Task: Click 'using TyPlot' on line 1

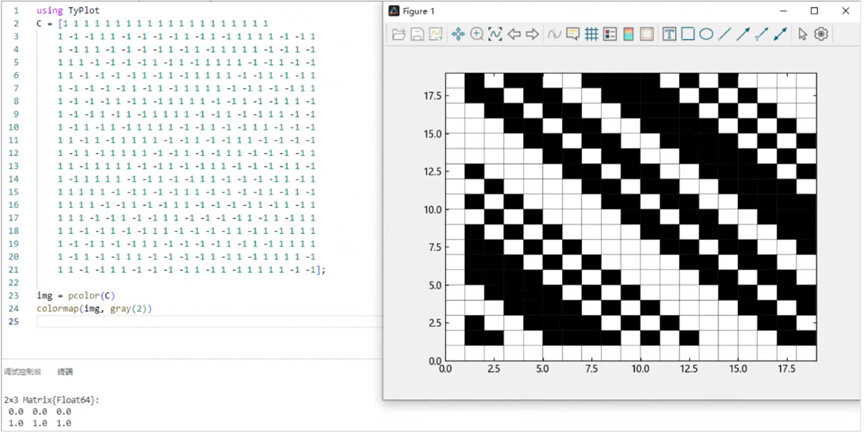Action: click(x=68, y=10)
